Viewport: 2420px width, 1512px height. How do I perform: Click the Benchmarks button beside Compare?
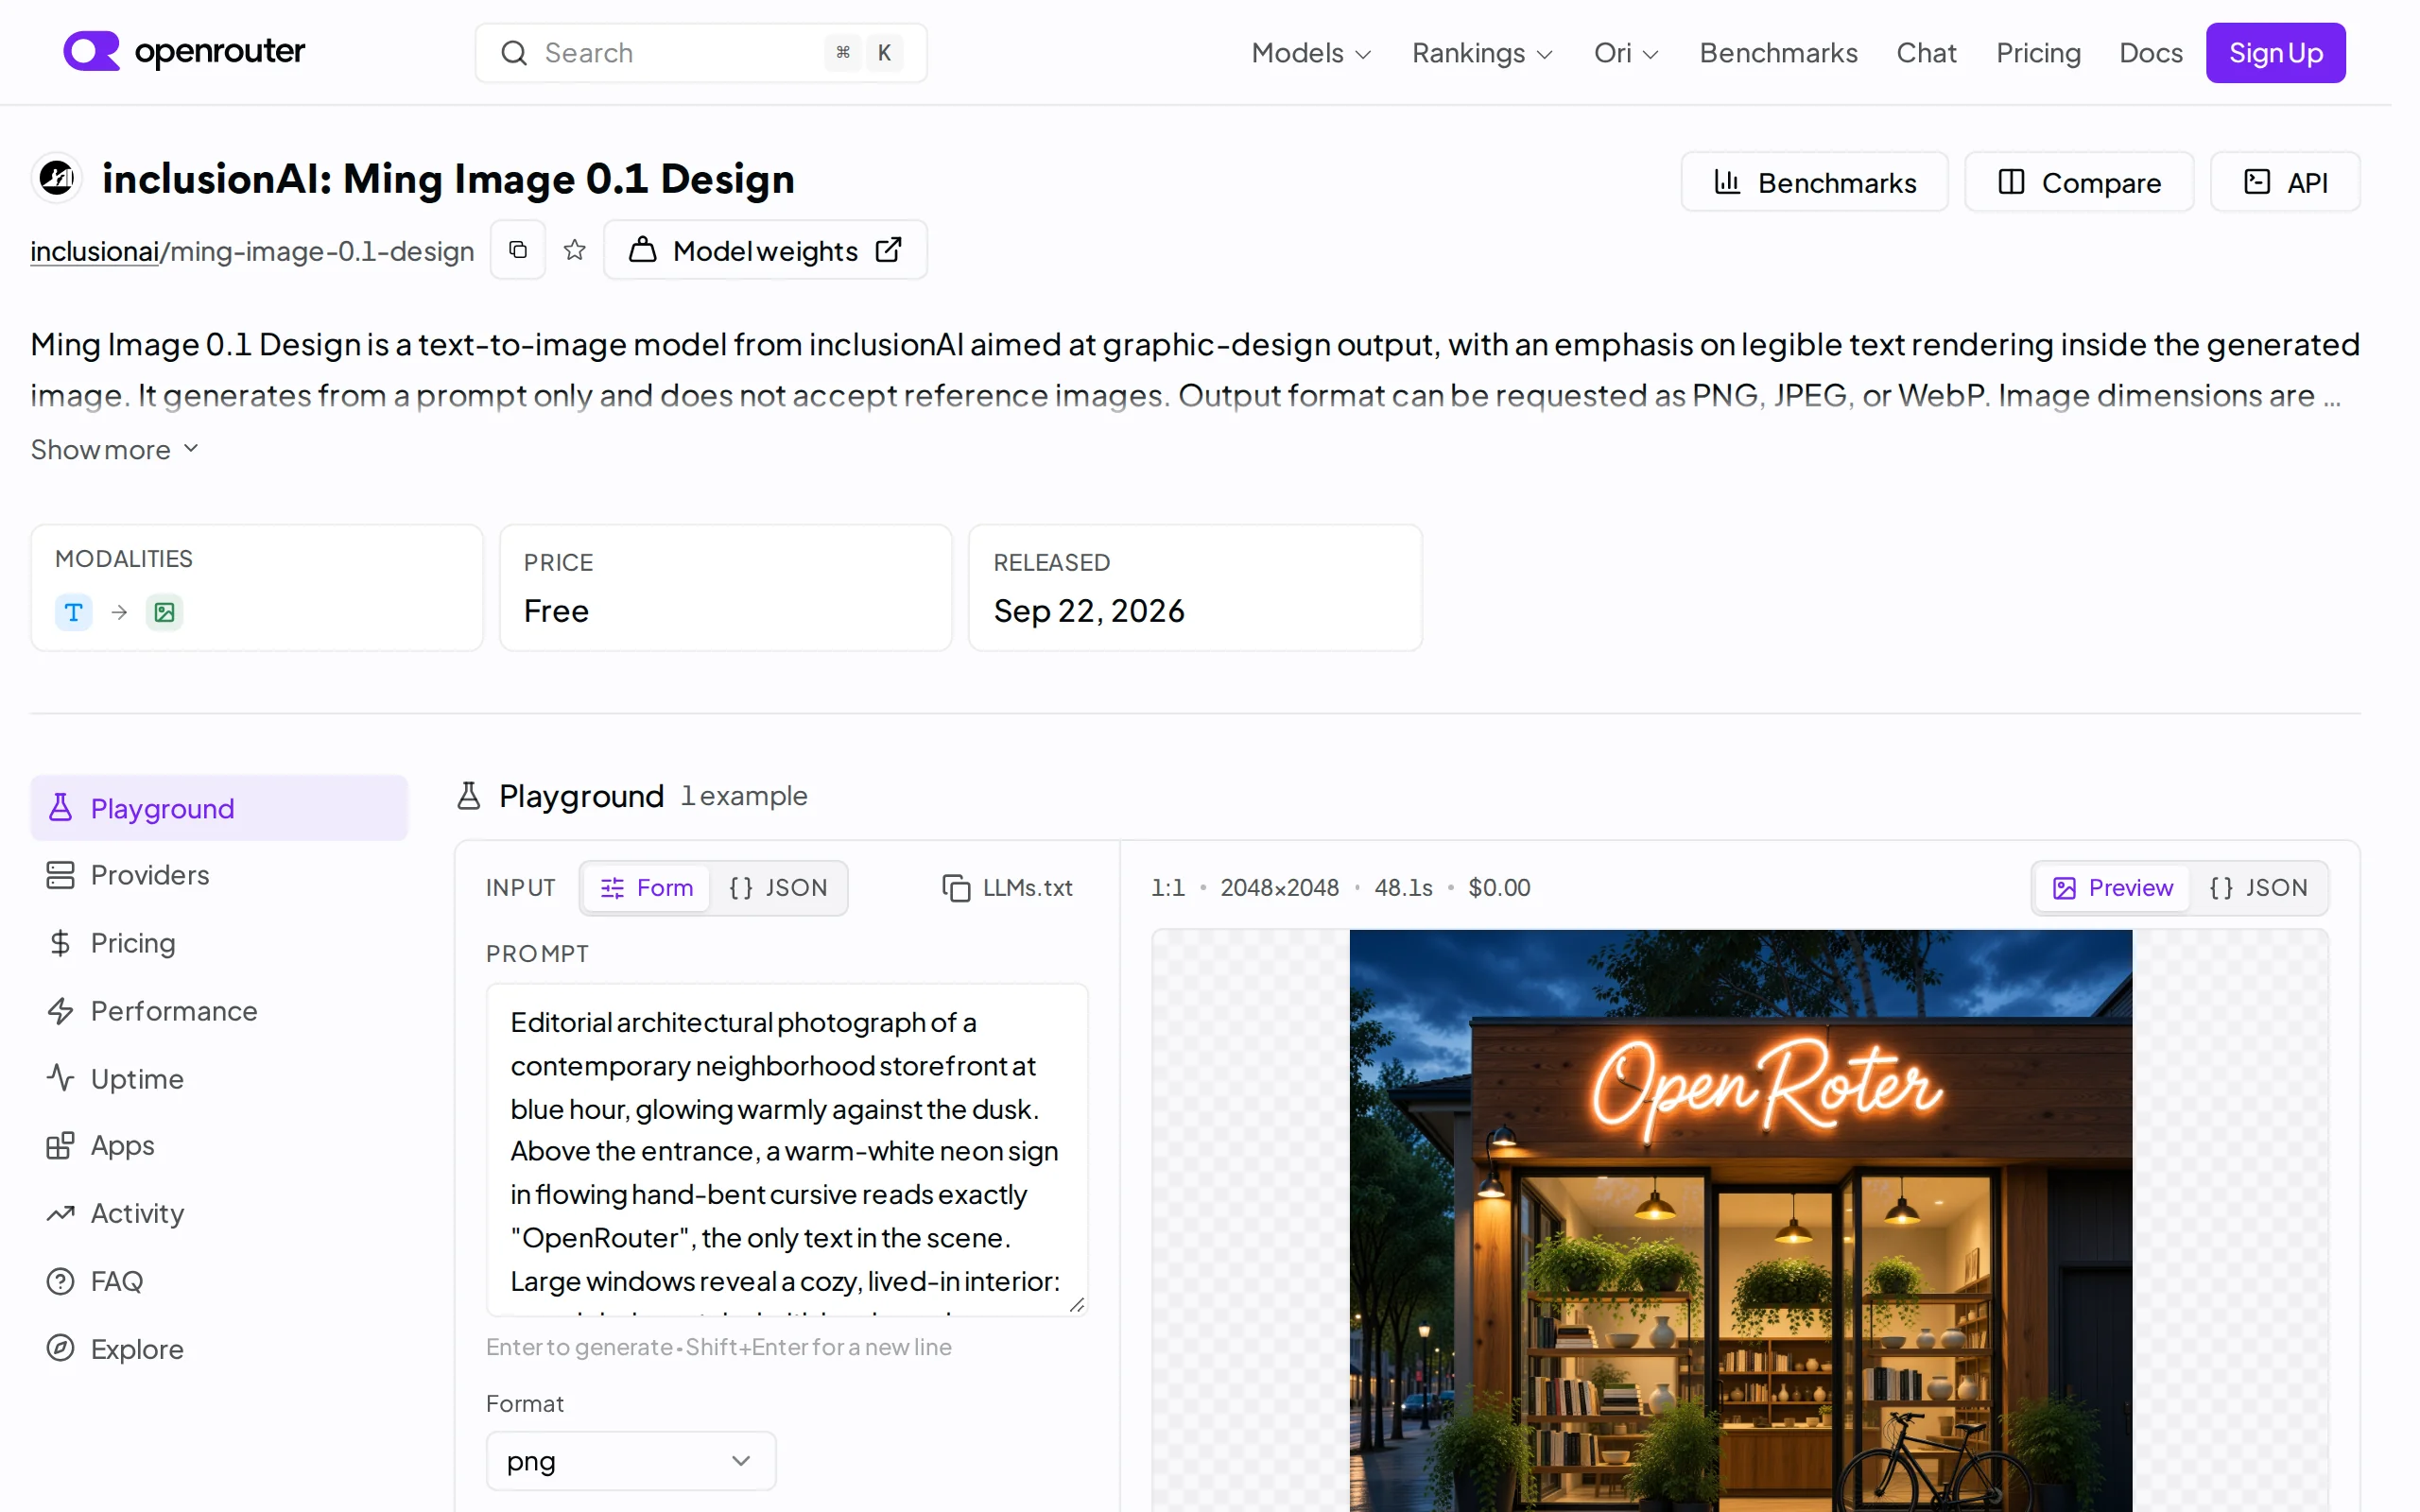(x=1814, y=182)
